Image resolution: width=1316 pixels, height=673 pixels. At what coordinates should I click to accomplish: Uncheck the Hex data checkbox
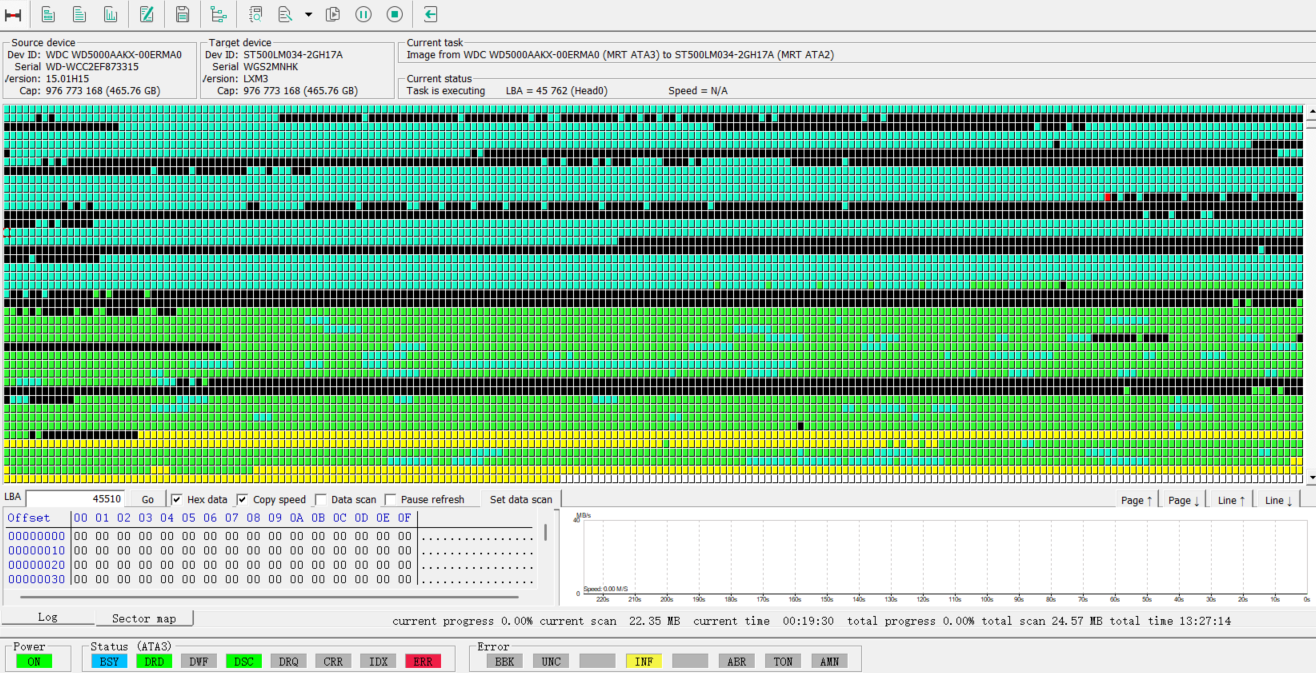pos(177,499)
